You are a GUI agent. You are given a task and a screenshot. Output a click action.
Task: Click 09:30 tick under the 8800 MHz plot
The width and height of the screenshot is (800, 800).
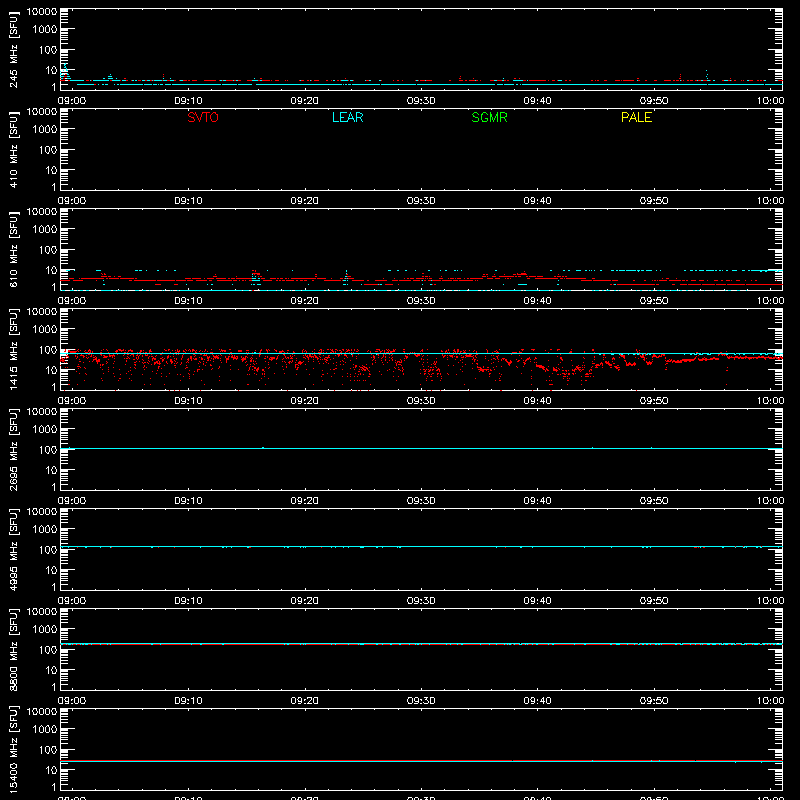click(421, 701)
